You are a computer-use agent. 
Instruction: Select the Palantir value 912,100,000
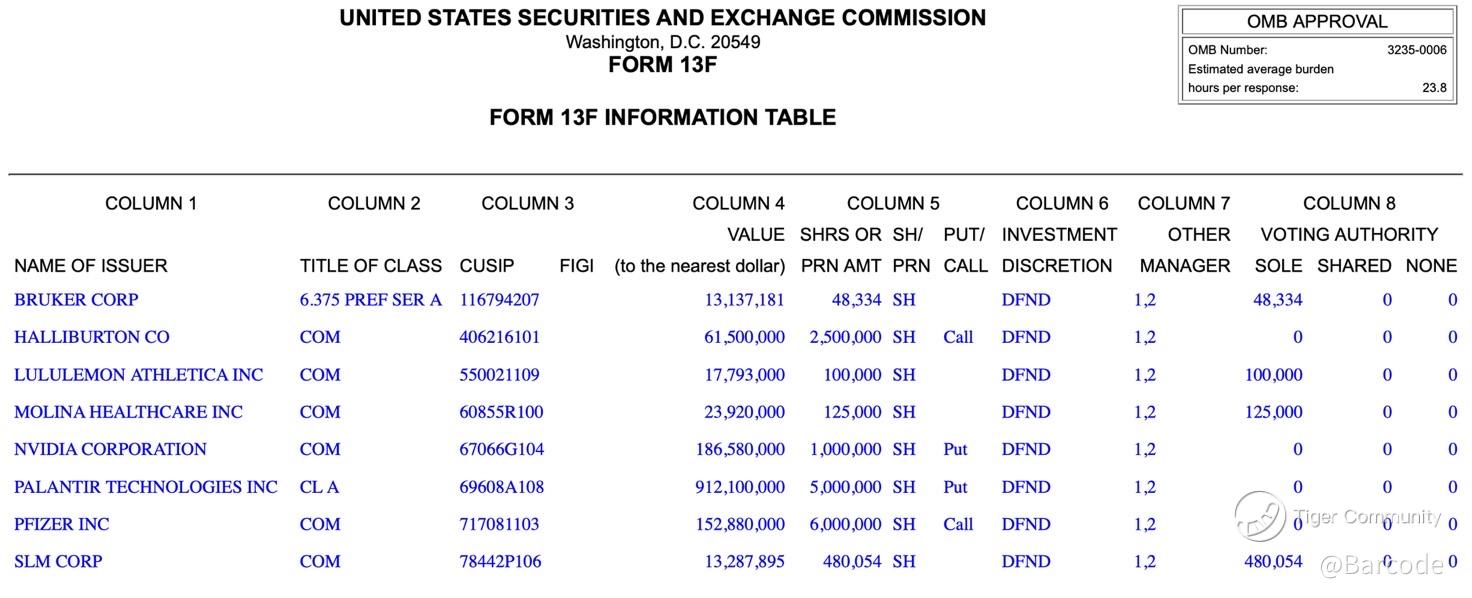click(740, 487)
